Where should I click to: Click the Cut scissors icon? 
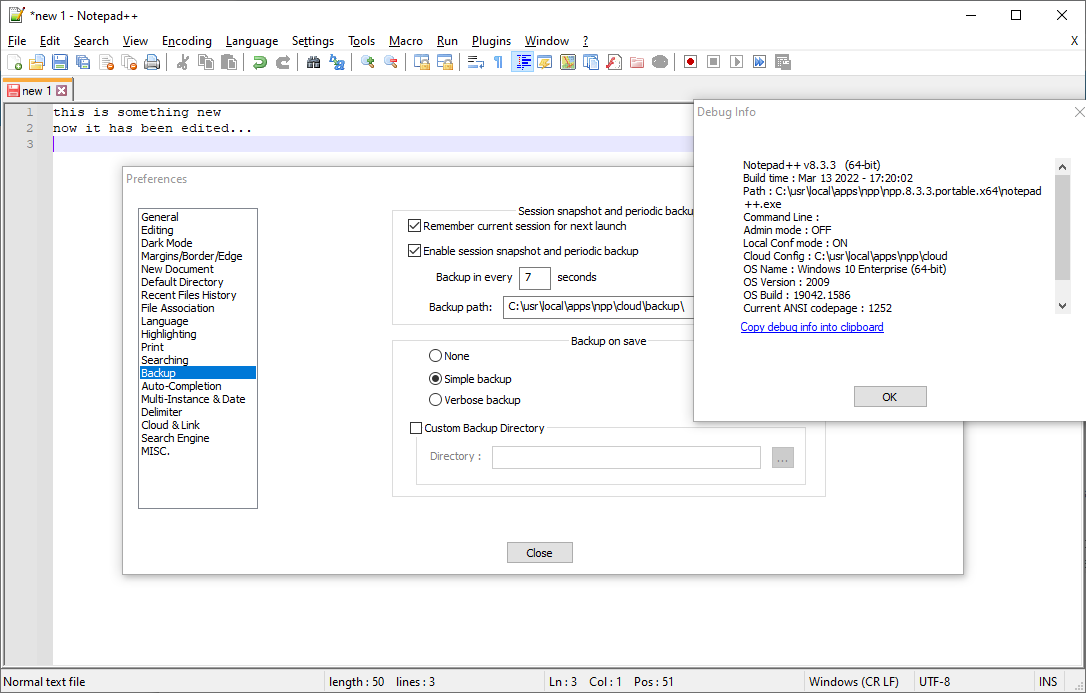point(182,62)
